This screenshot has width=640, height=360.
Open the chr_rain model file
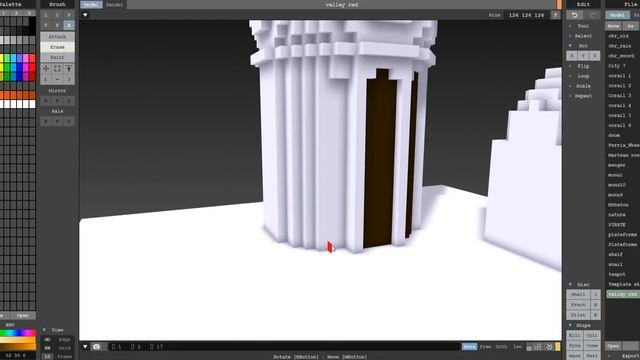(x=620, y=46)
